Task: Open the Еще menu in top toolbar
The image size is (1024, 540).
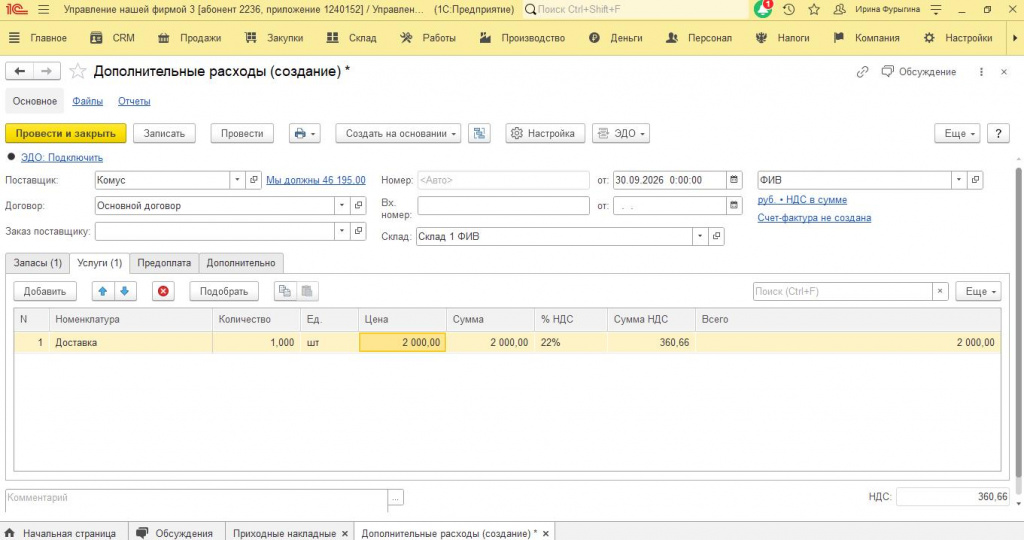Action: pyautogui.click(x=957, y=133)
